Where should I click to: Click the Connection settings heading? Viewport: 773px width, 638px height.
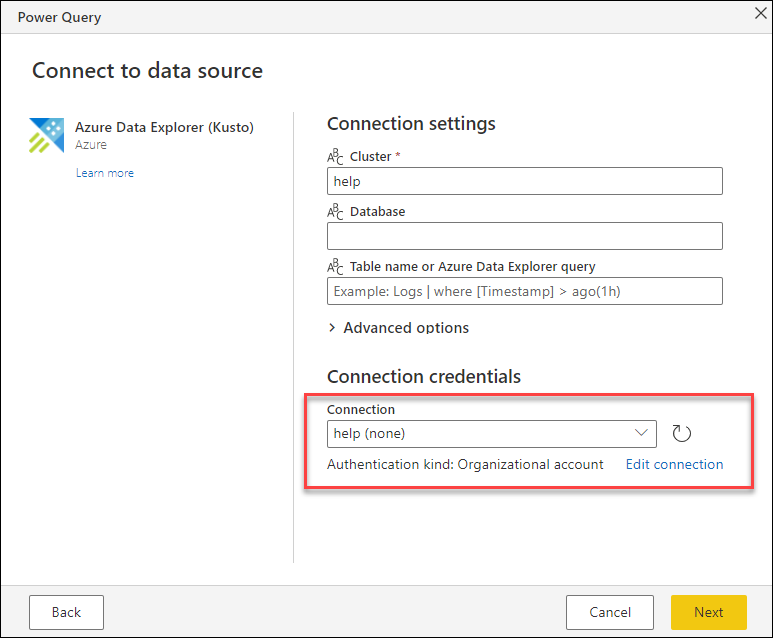(x=411, y=124)
